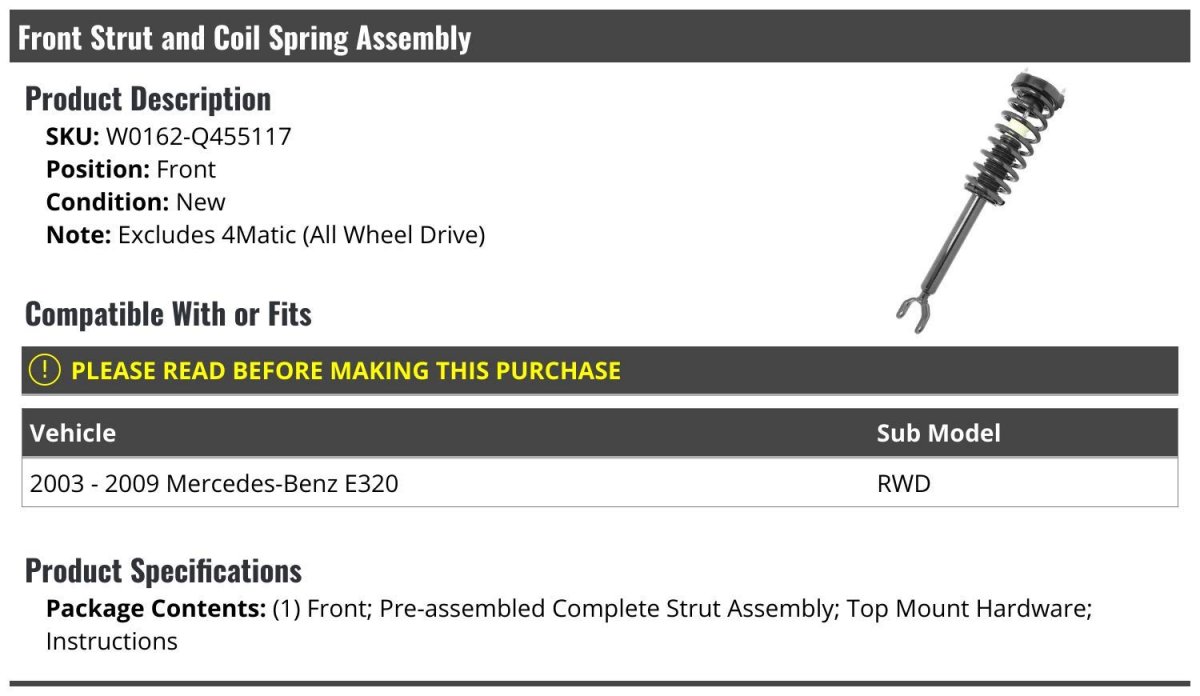
Task: Click the Product Specifications heading
Action: coord(163,571)
